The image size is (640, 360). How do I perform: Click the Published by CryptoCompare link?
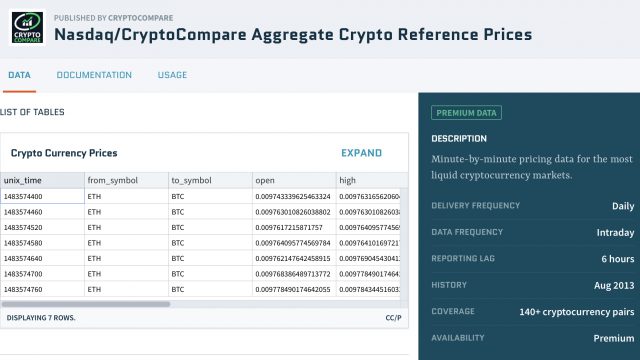coord(113,18)
